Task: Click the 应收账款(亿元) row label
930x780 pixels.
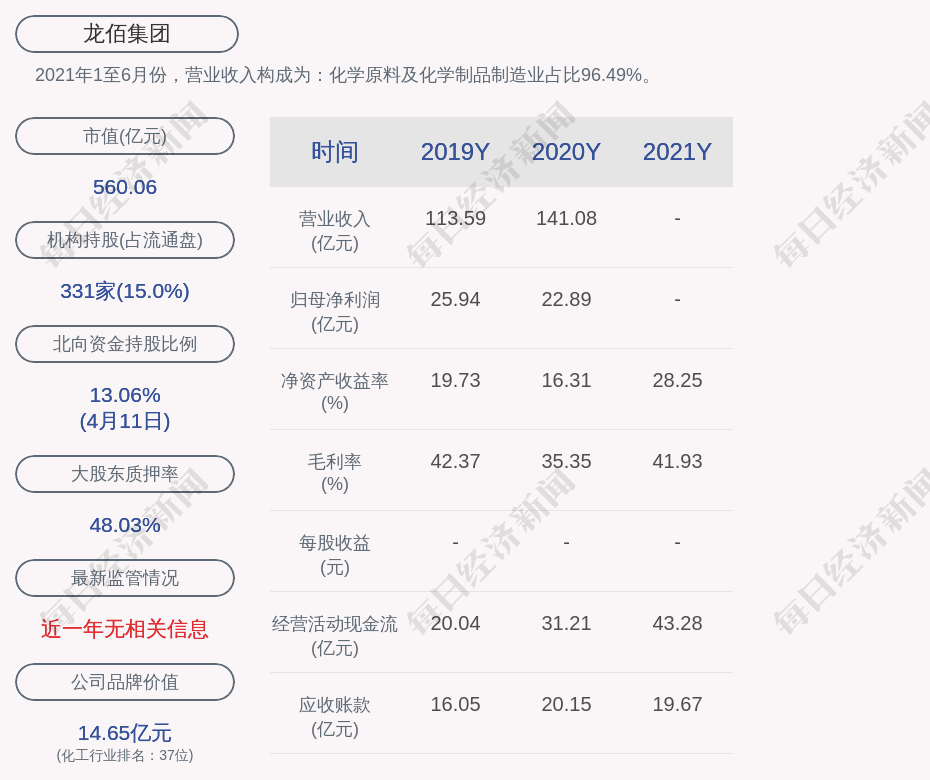Action: coord(335,717)
